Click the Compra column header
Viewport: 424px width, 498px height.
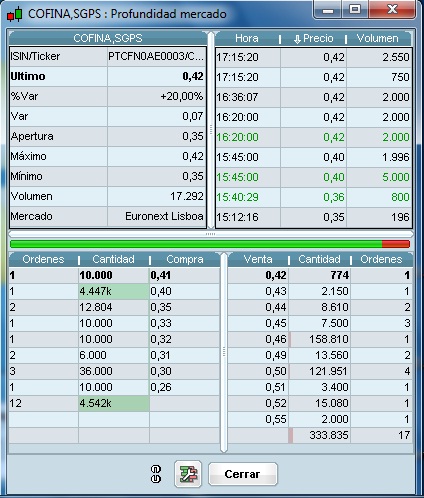click(x=185, y=259)
